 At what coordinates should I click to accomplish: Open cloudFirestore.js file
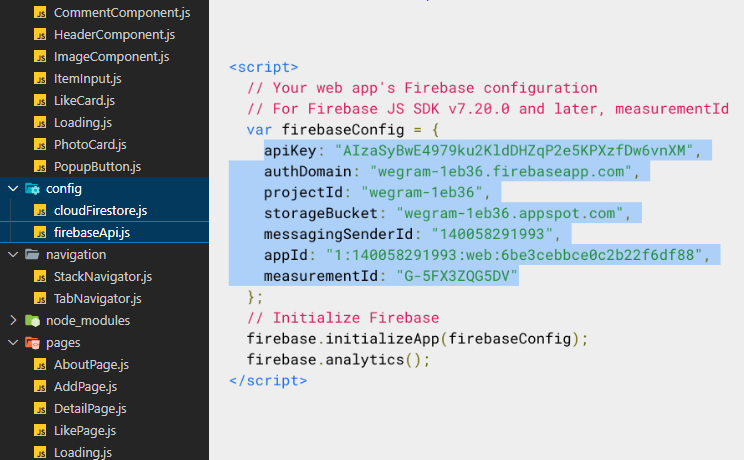(100, 210)
